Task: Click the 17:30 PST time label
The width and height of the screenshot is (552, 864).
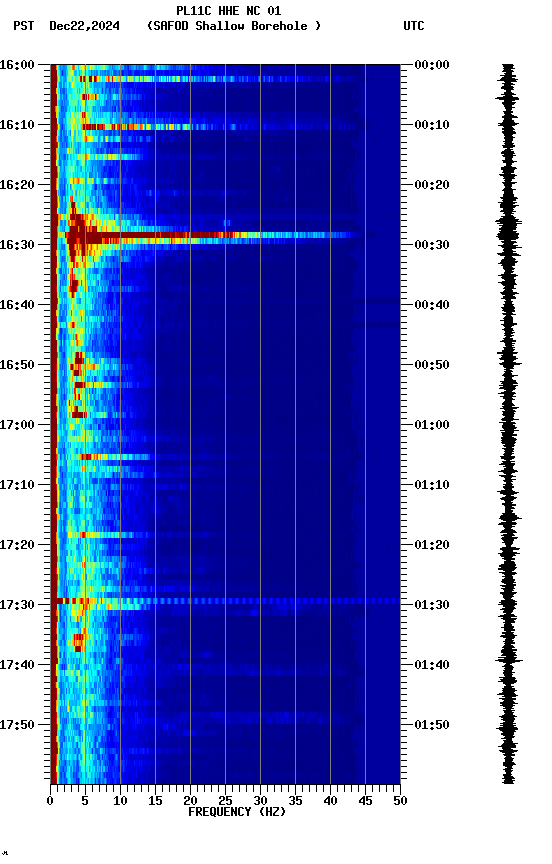Action: click(17, 606)
